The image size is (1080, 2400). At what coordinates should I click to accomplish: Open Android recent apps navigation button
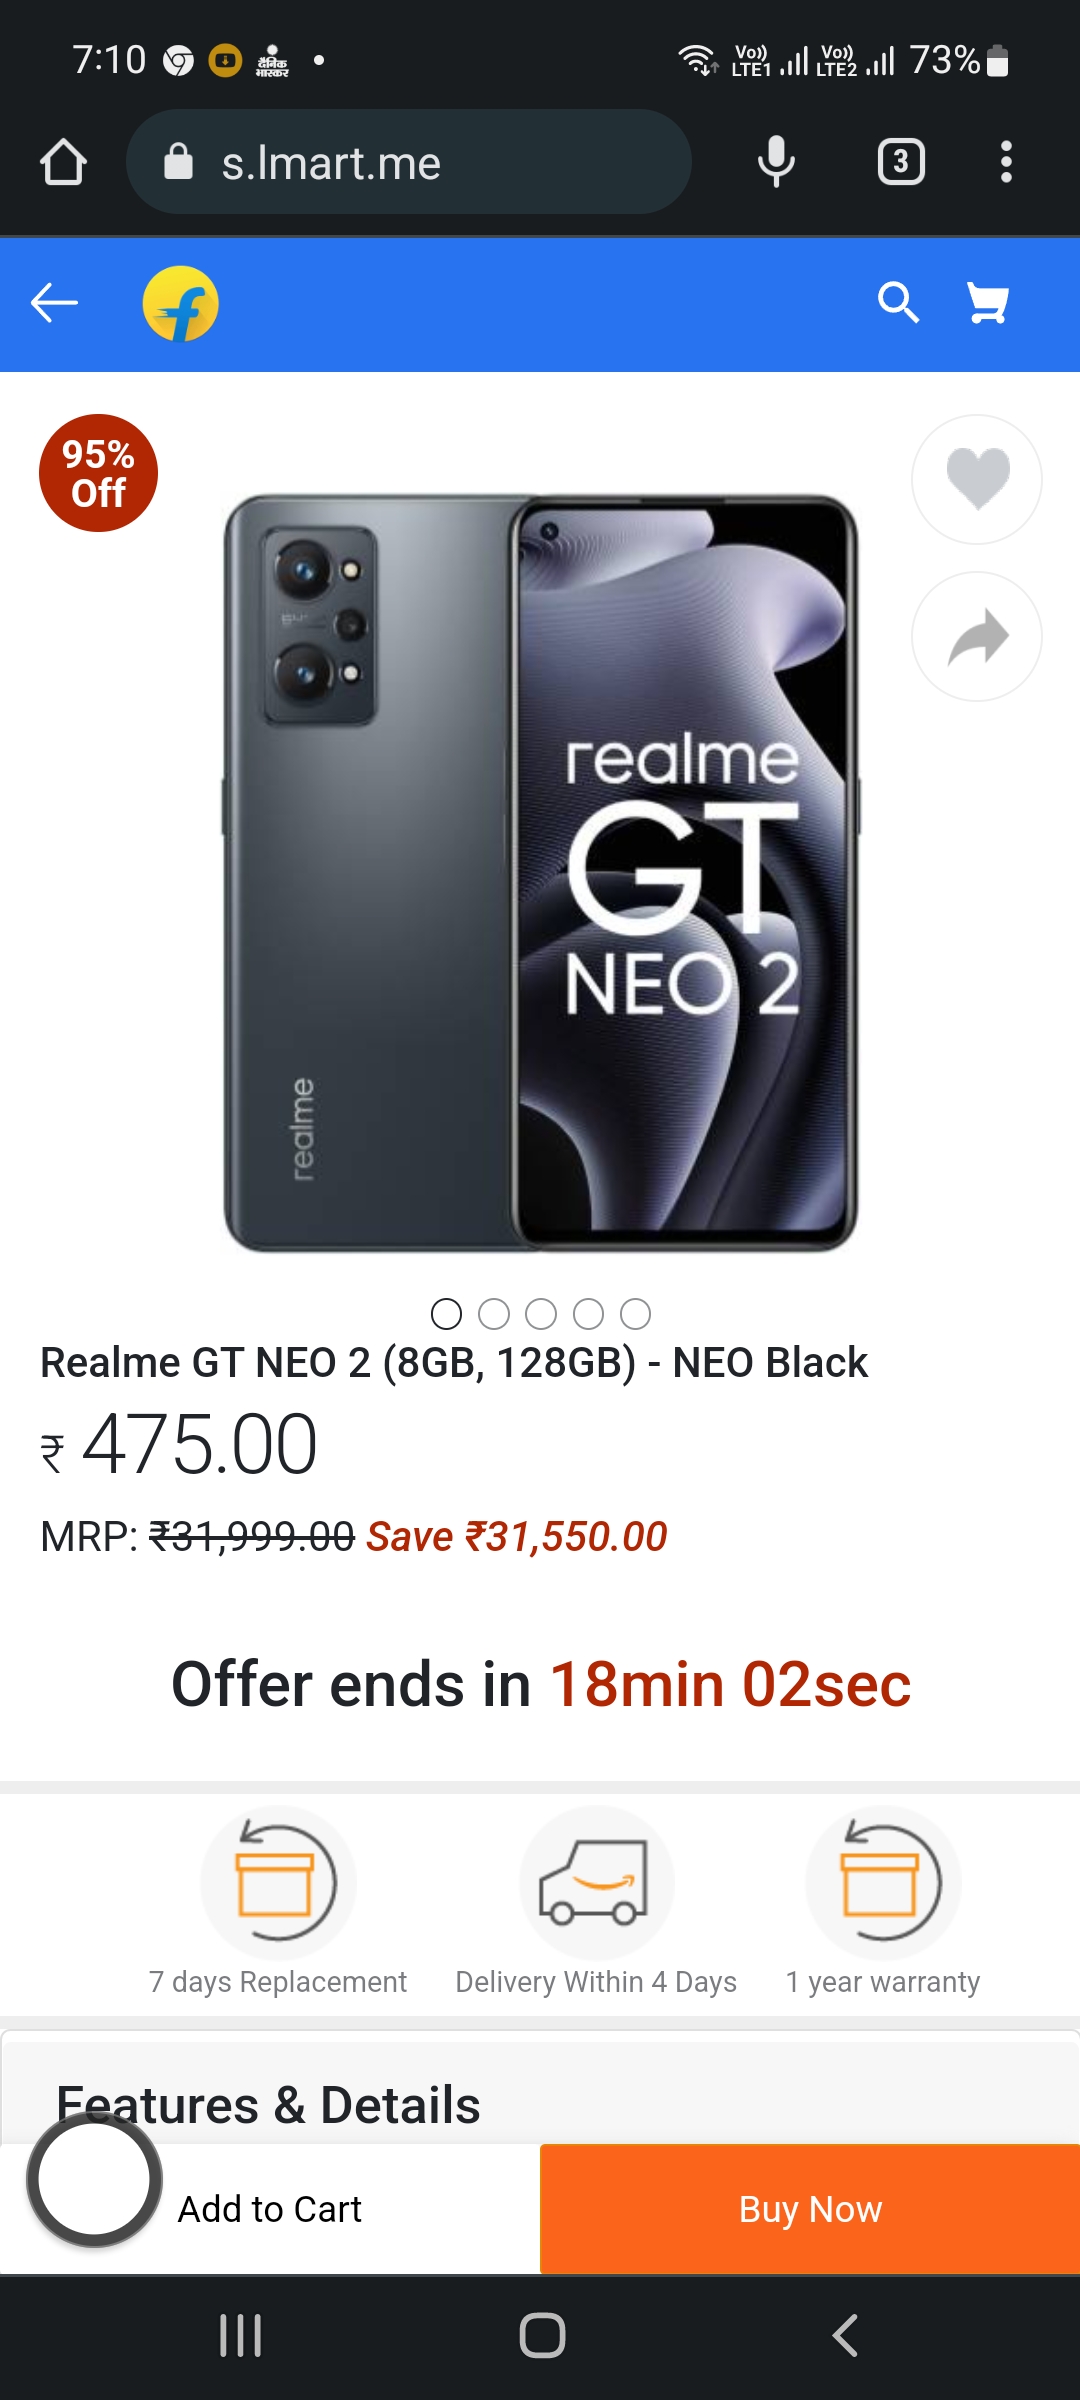(x=240, y=2336)
